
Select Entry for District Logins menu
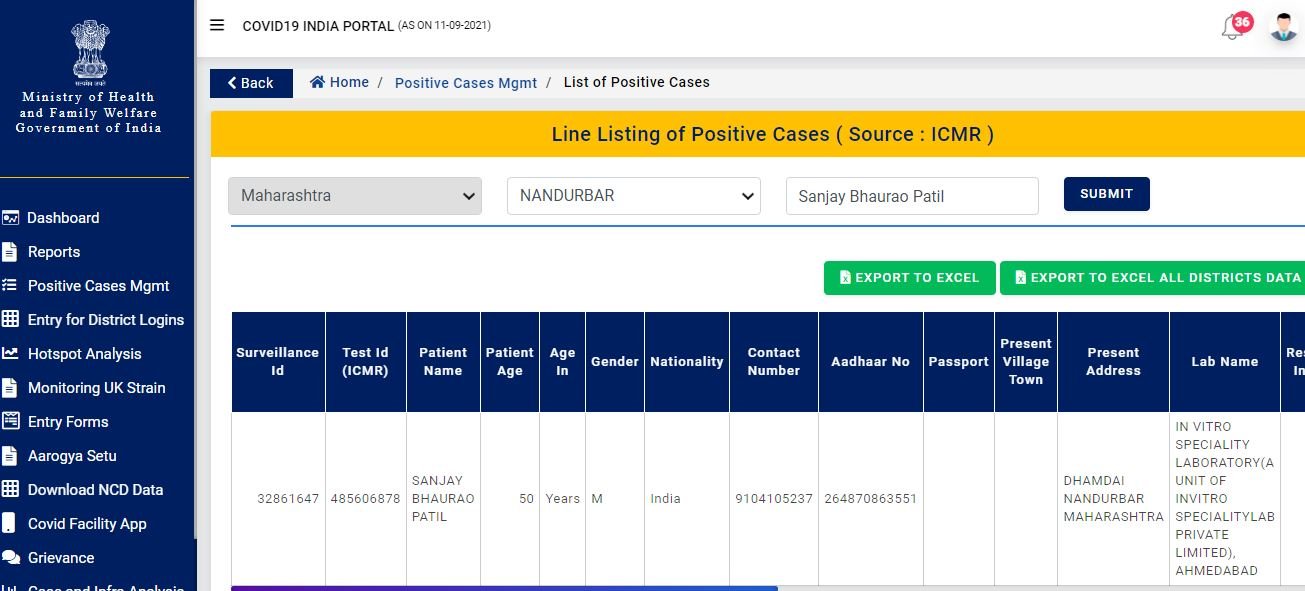tap(105, 320)
